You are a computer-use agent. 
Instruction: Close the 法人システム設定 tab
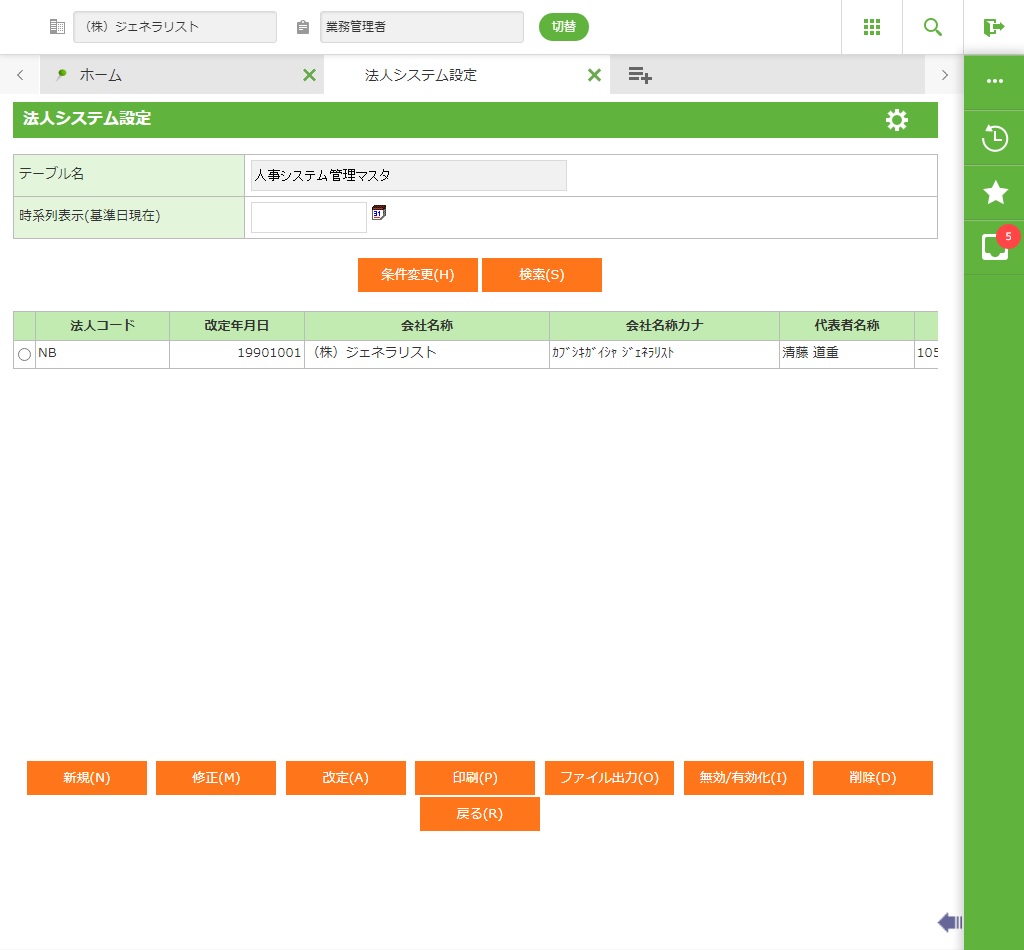point(594,75)
